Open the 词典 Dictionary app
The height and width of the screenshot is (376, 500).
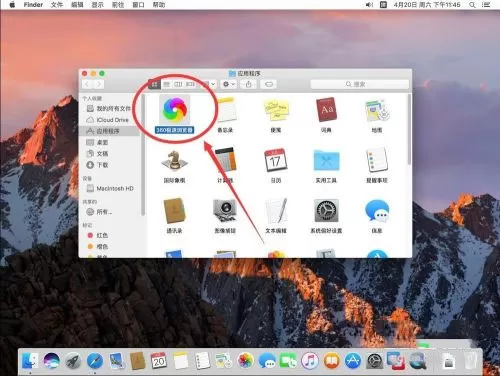(x=326, y=109)
